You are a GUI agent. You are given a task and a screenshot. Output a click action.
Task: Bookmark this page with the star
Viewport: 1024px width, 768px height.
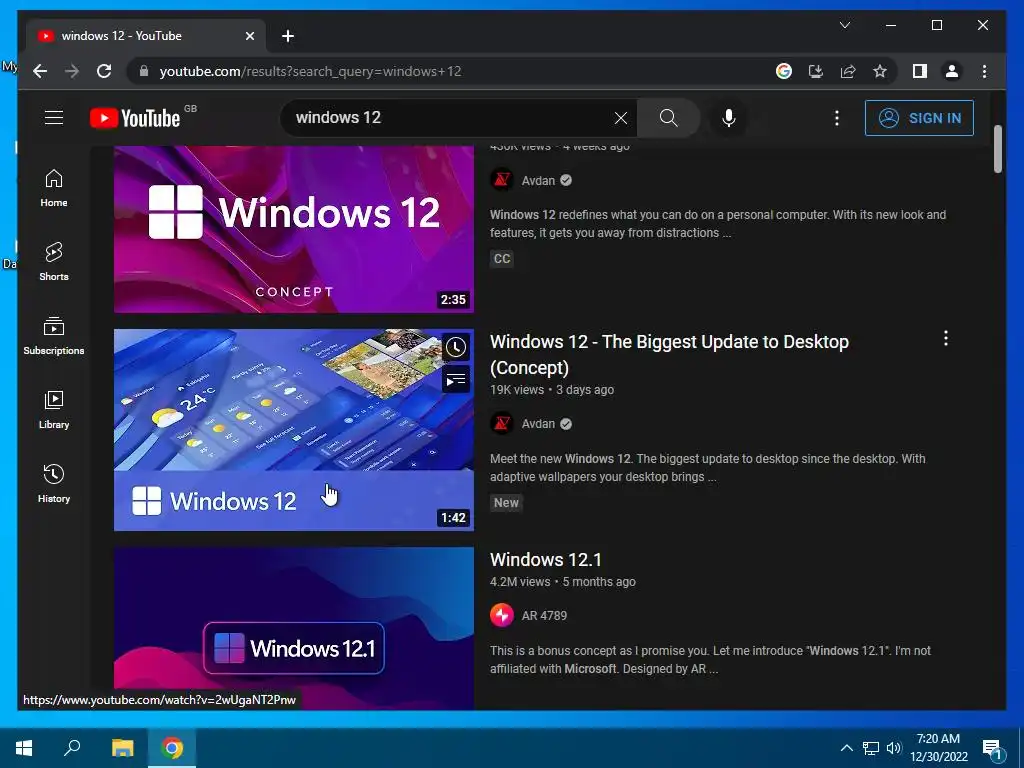(880, 71)
